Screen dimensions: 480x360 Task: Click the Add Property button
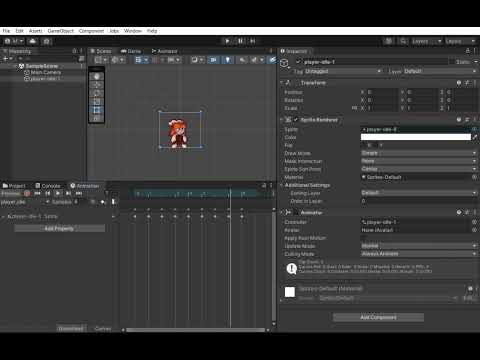tap(59, 228)
